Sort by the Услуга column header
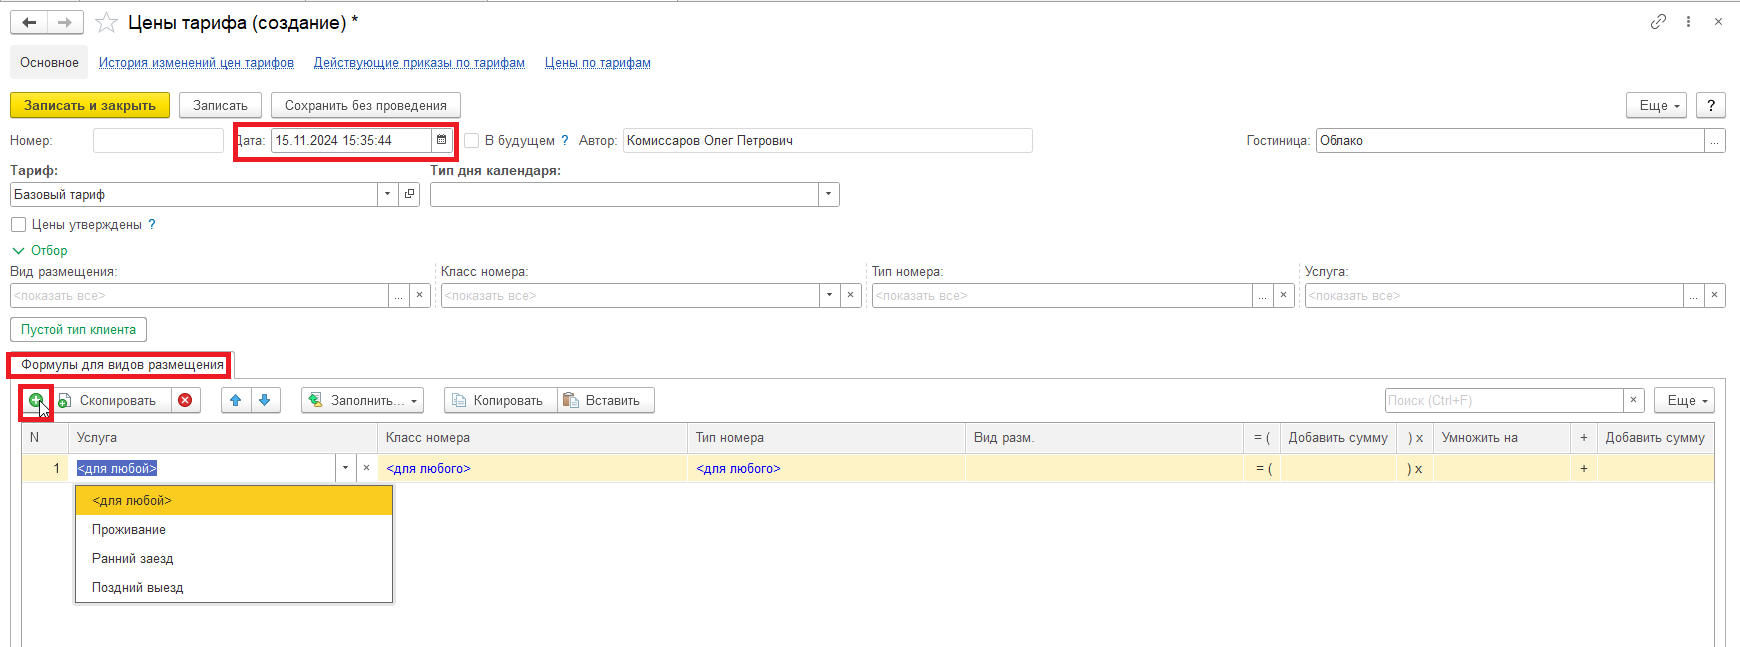Viewport: 1740px width, 647px height. (223, 438)
